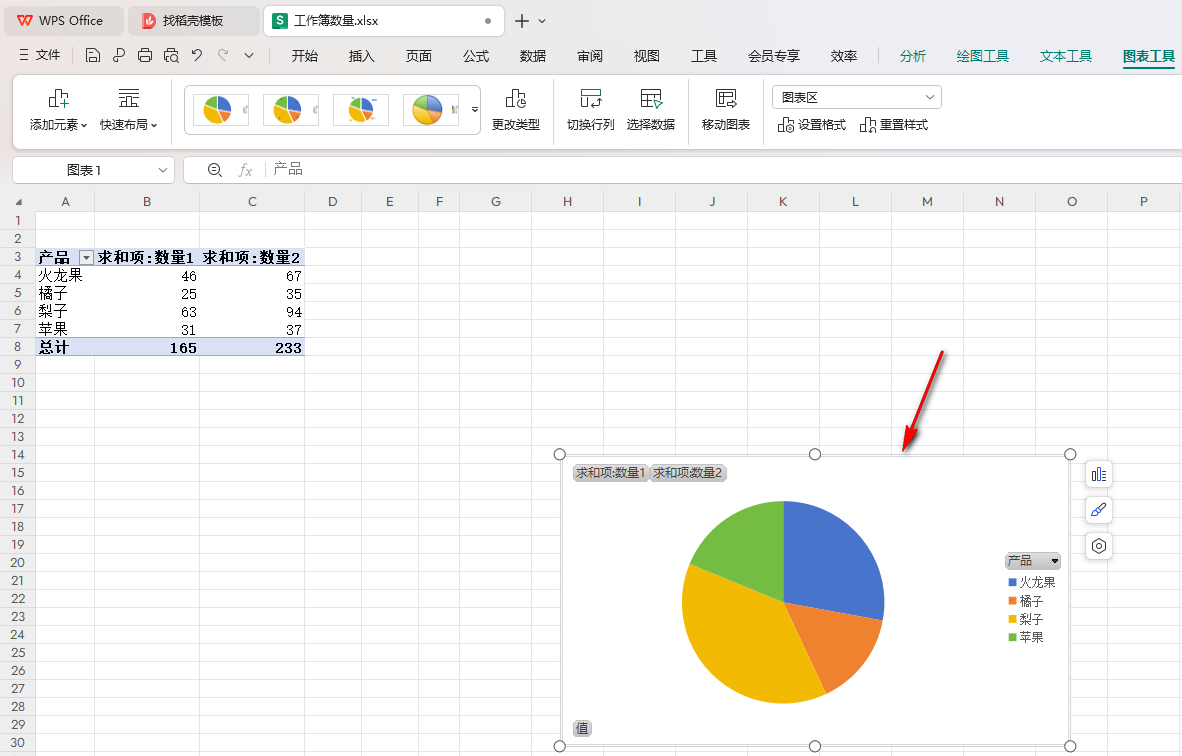Click Format Selection (设置格式) button

click(x=812, y=125)
